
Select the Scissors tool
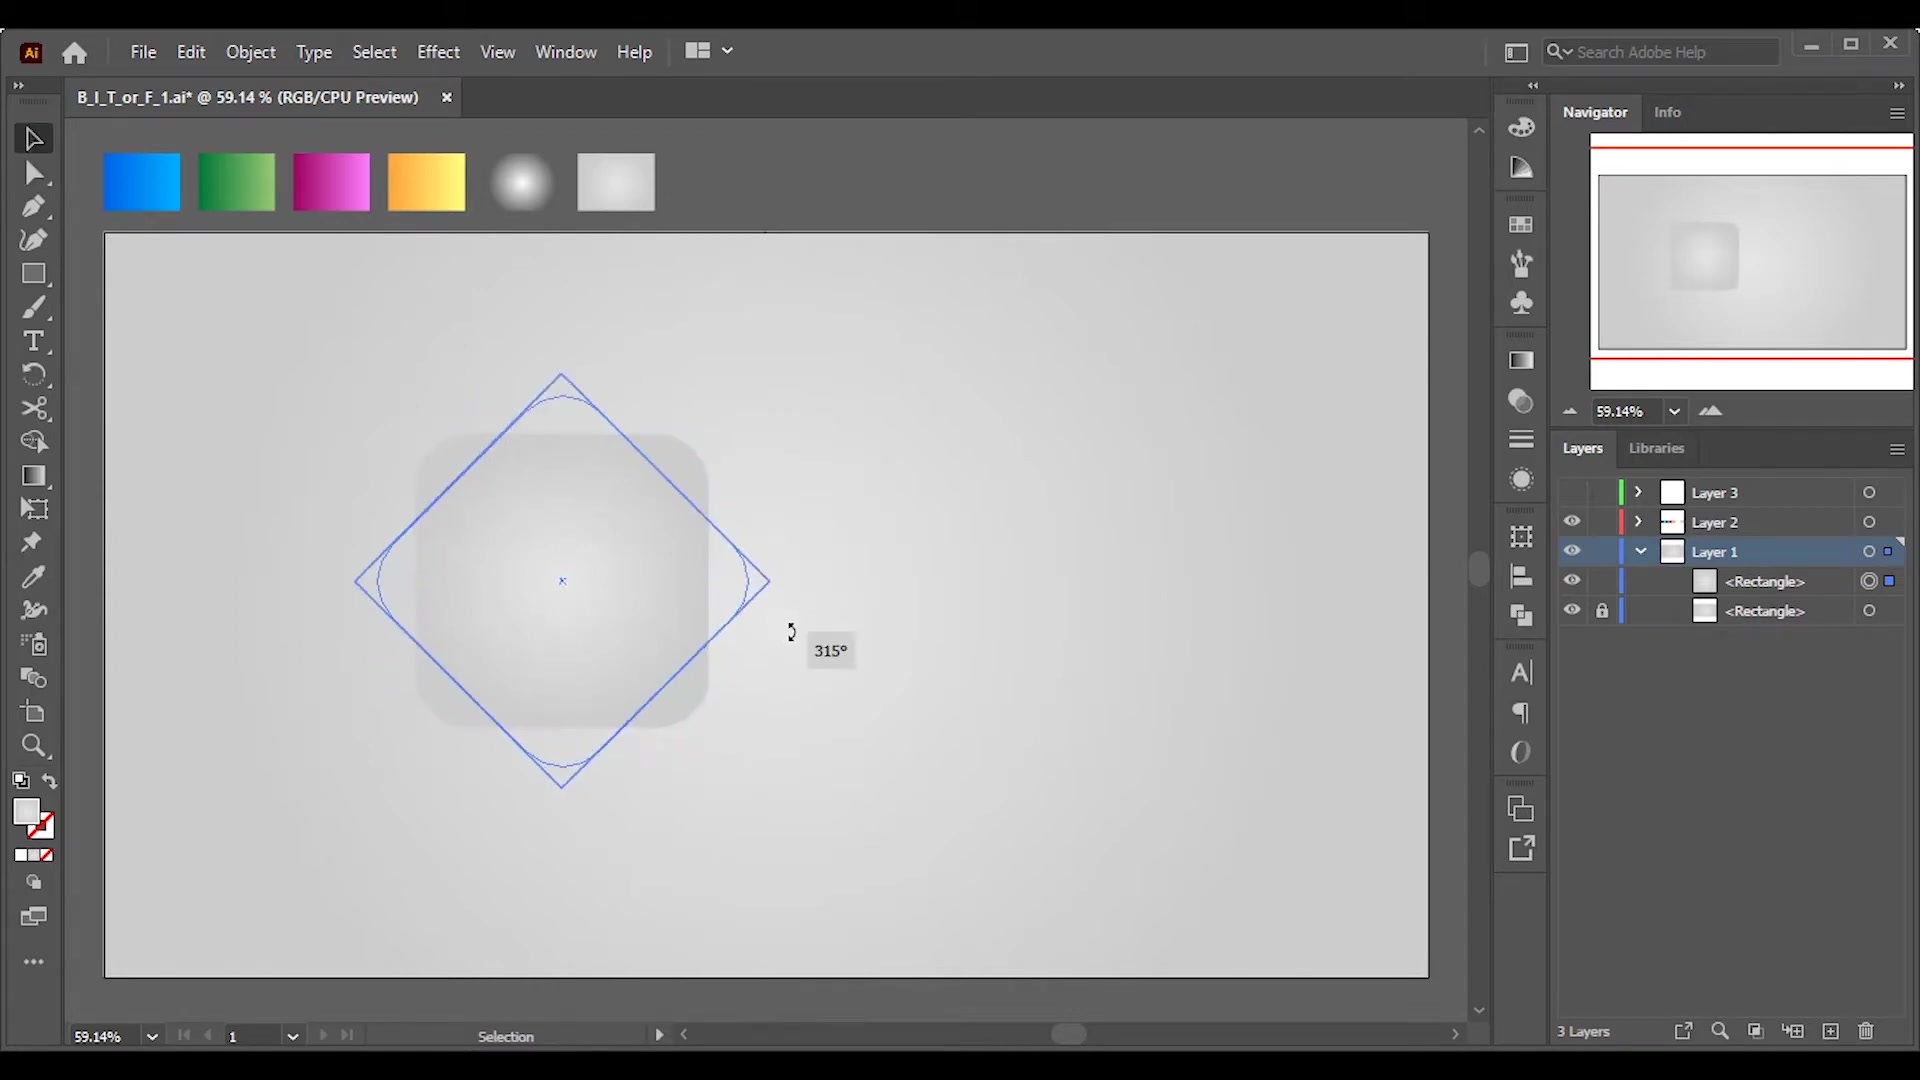click(33, 408)
